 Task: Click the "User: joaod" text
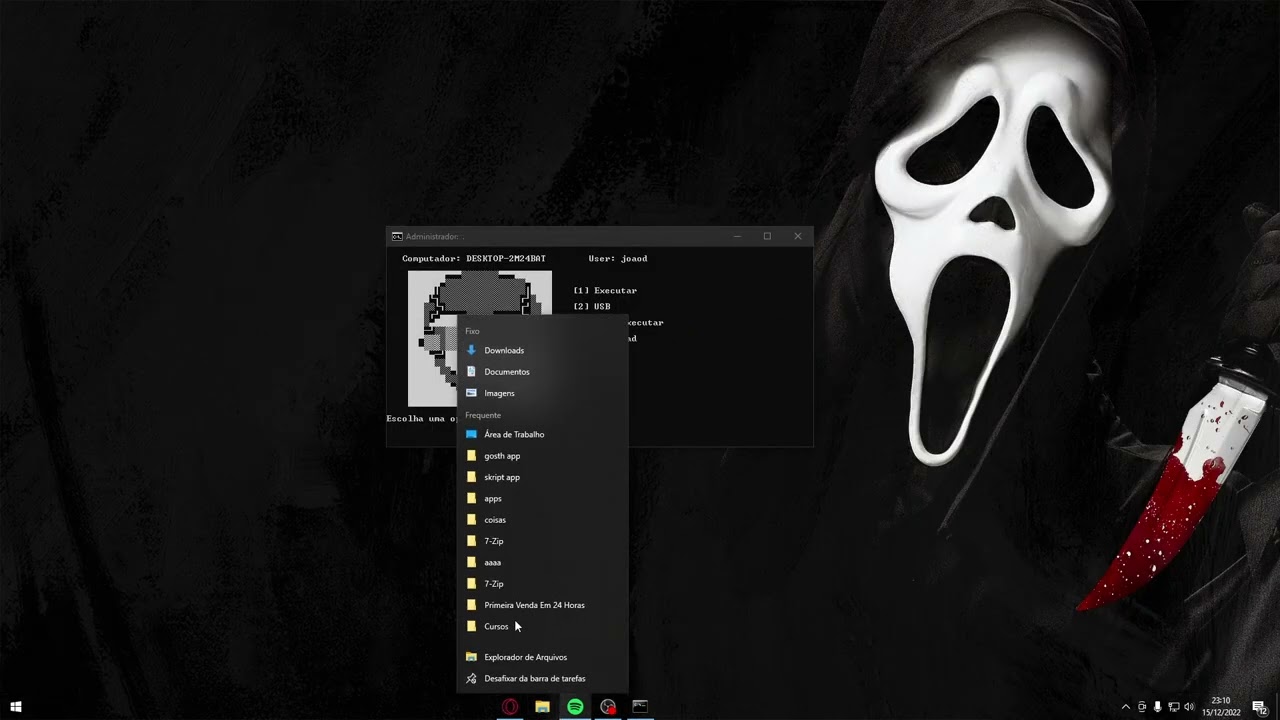pyautogui.click(x=618, y=258)
